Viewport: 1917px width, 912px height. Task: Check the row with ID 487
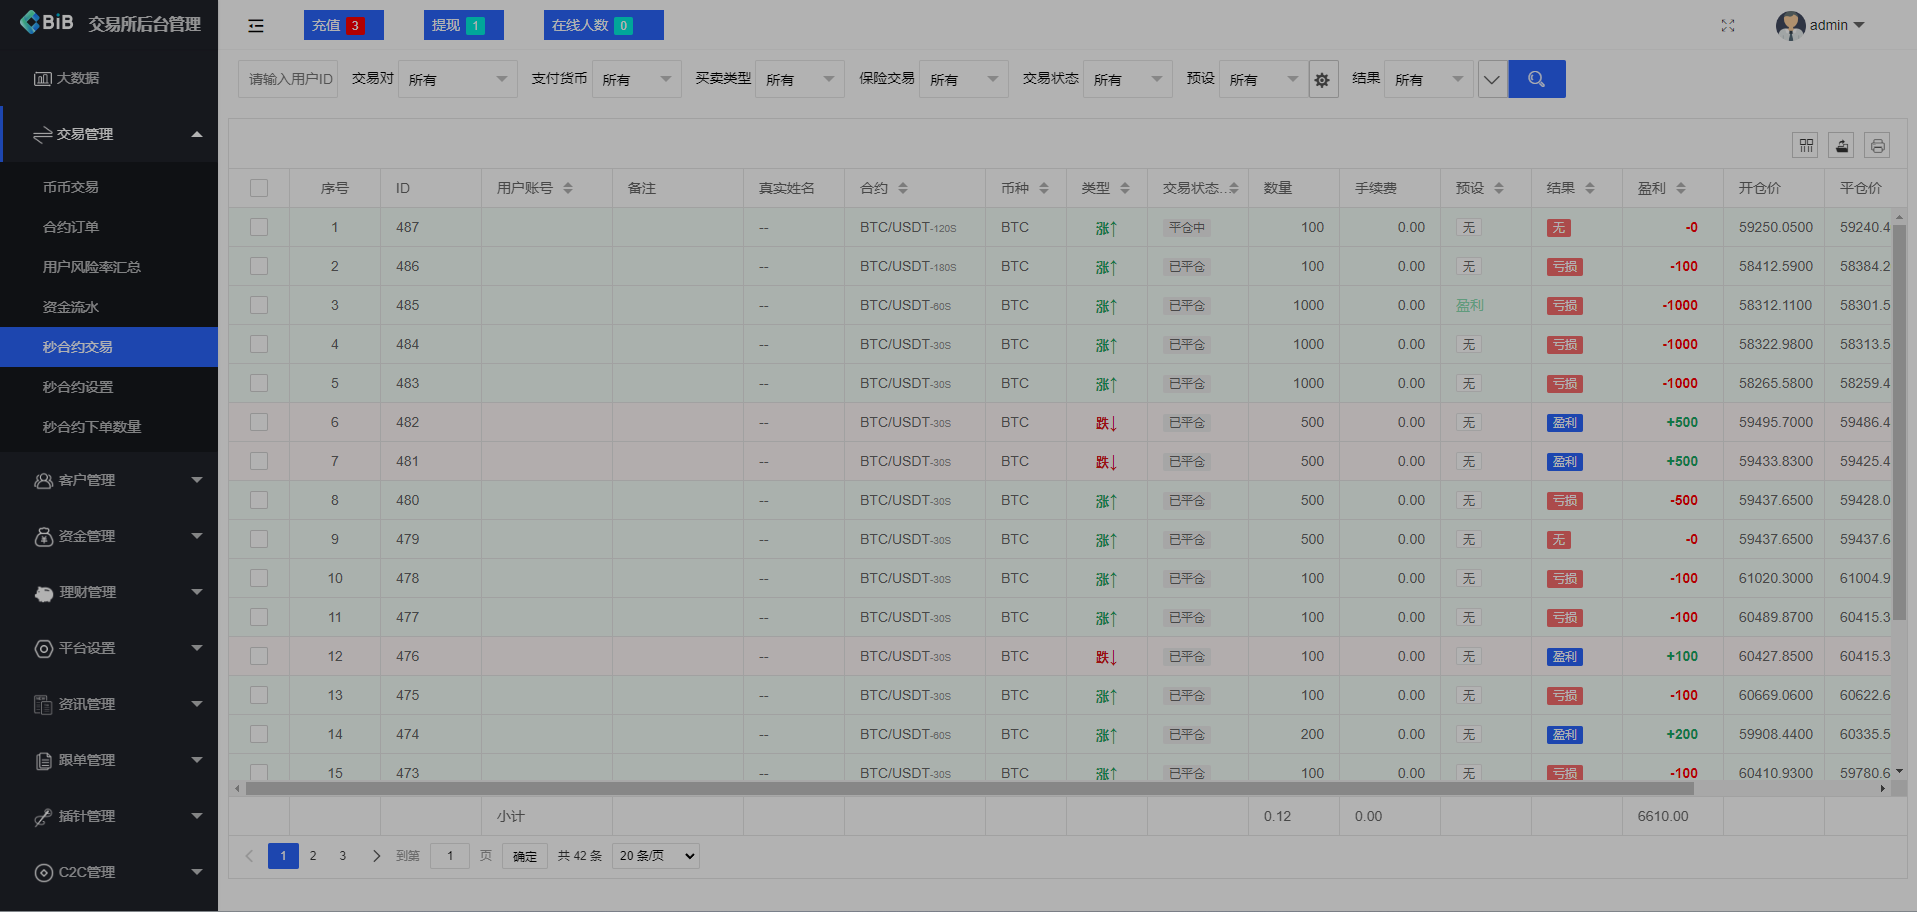tap(259, 227)
